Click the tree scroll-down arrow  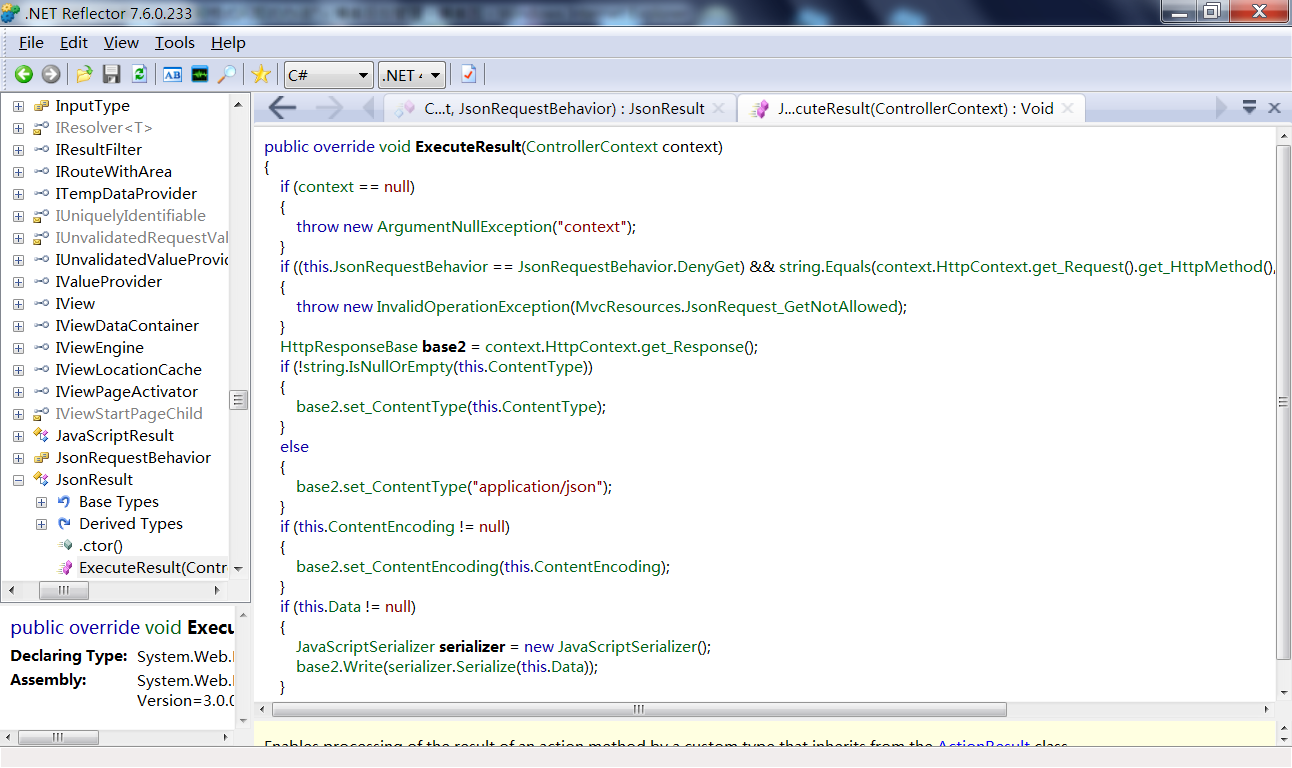(239, 569)
